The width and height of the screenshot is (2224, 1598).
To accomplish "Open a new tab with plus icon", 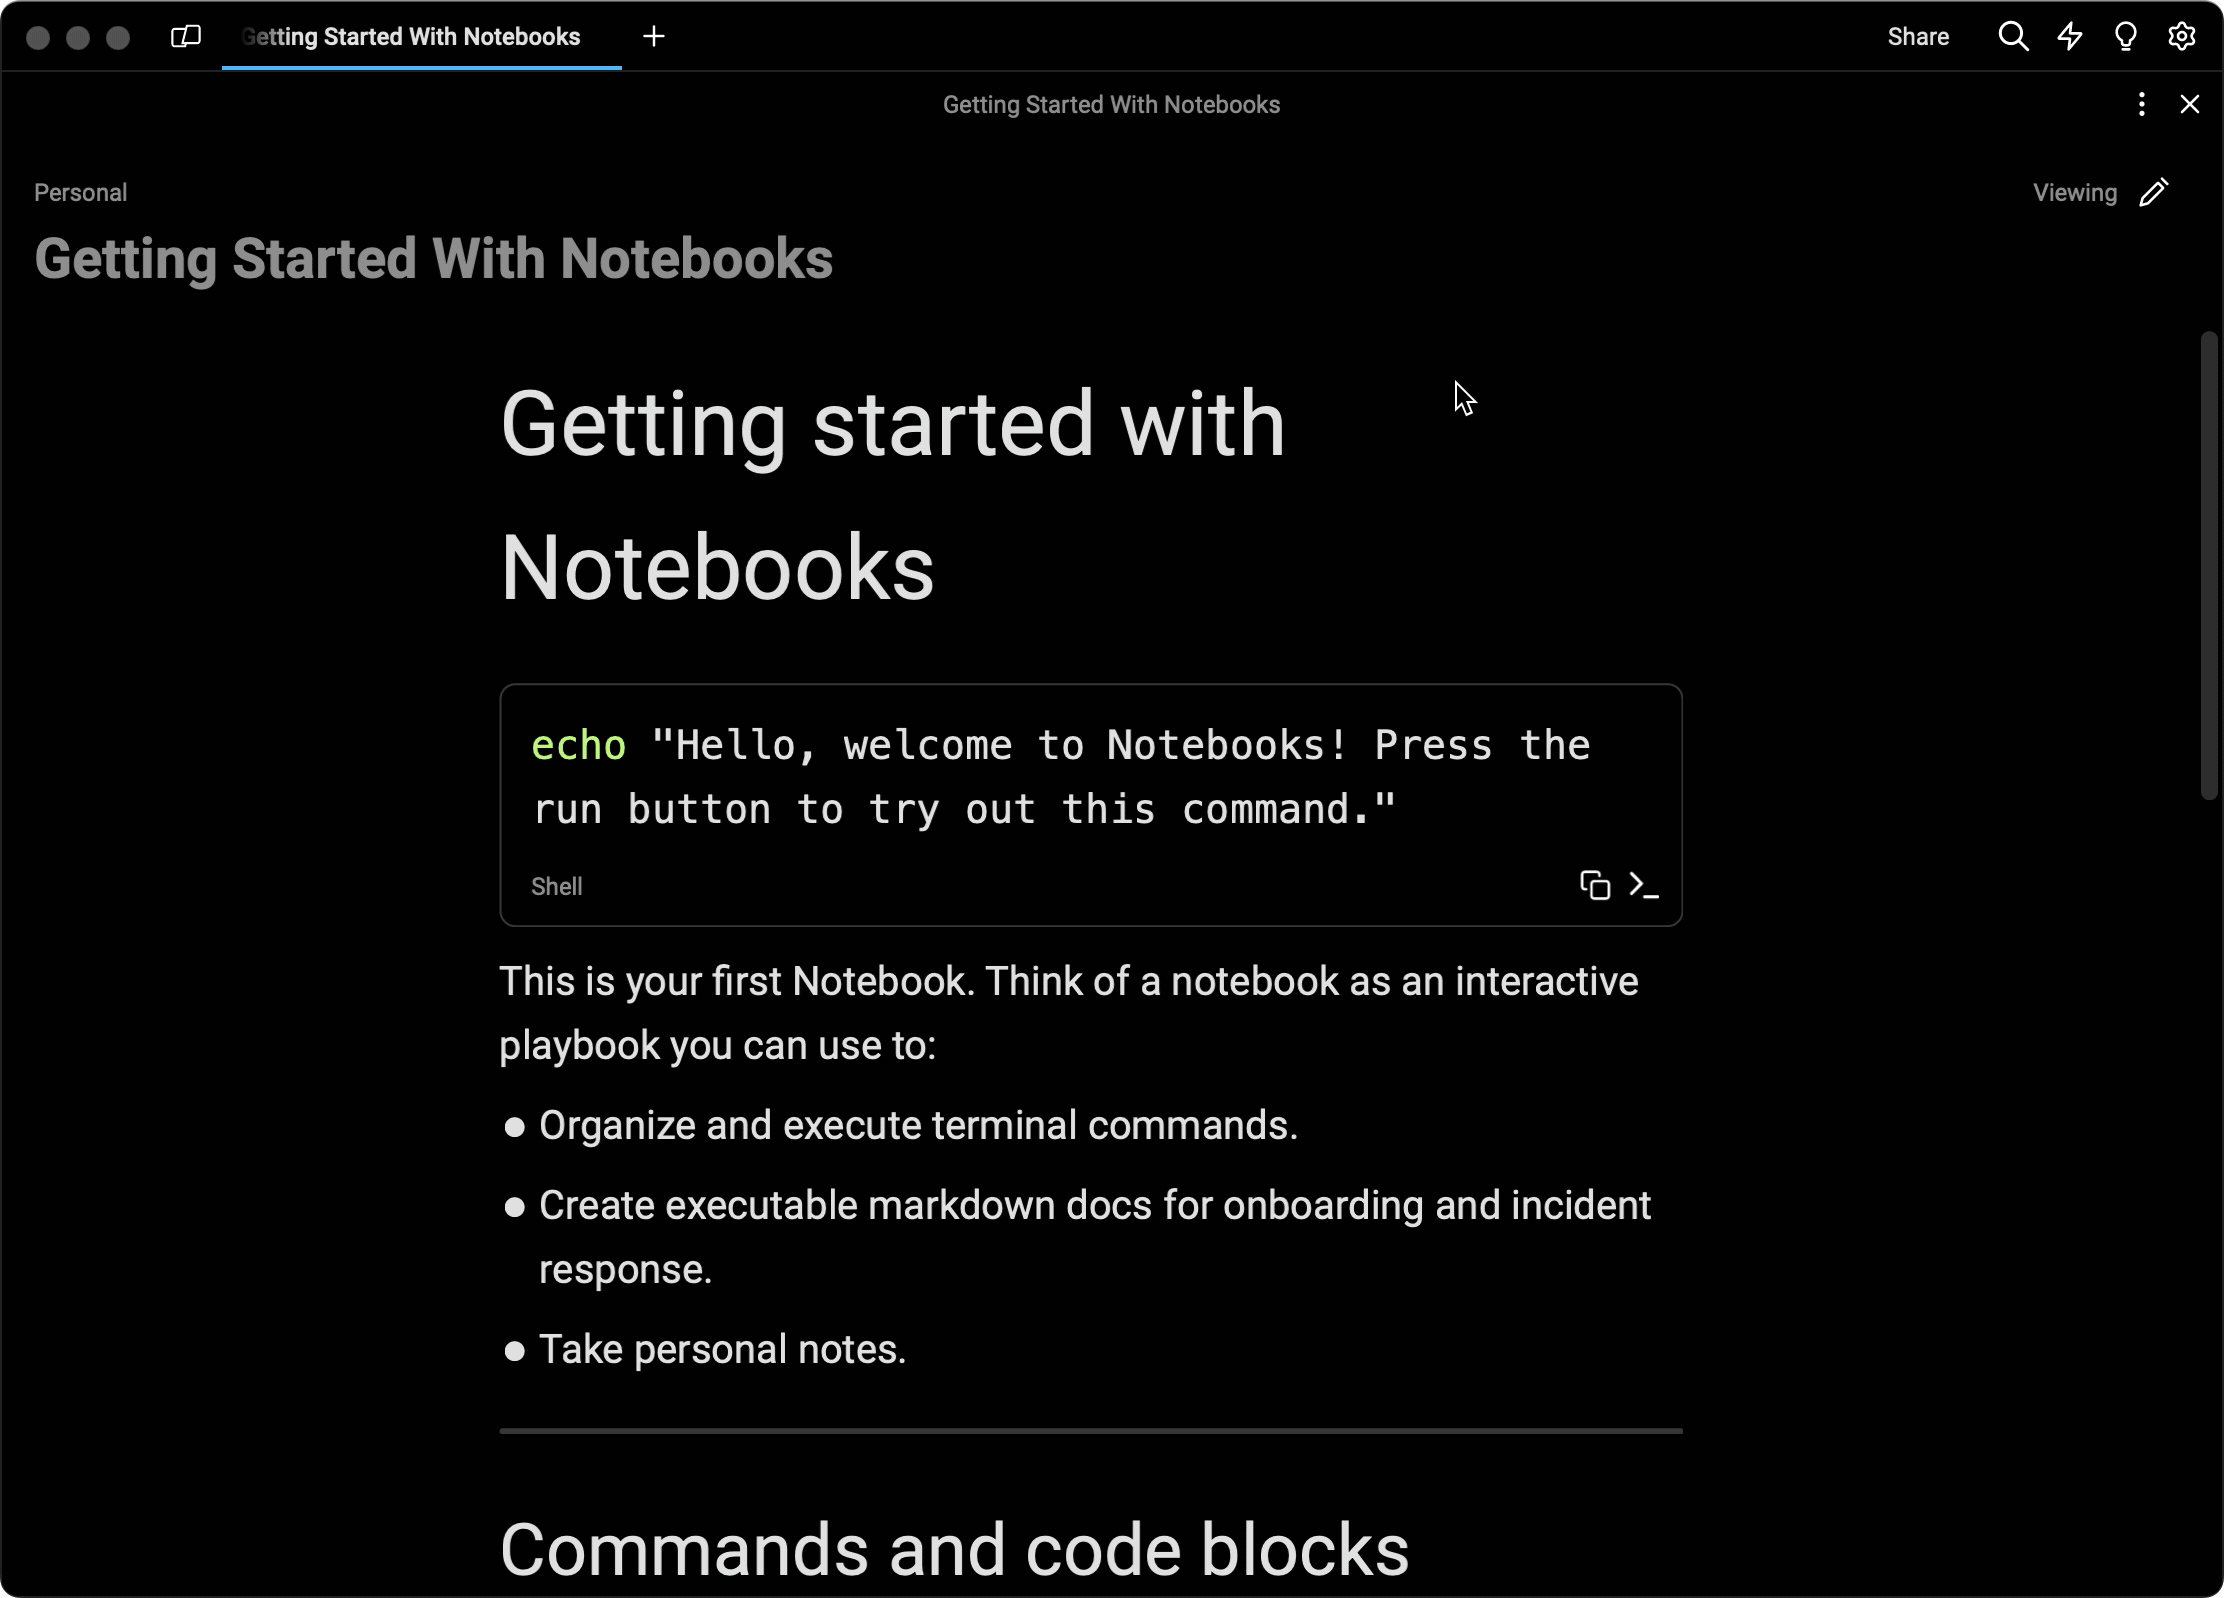I will tap(653, 36).
